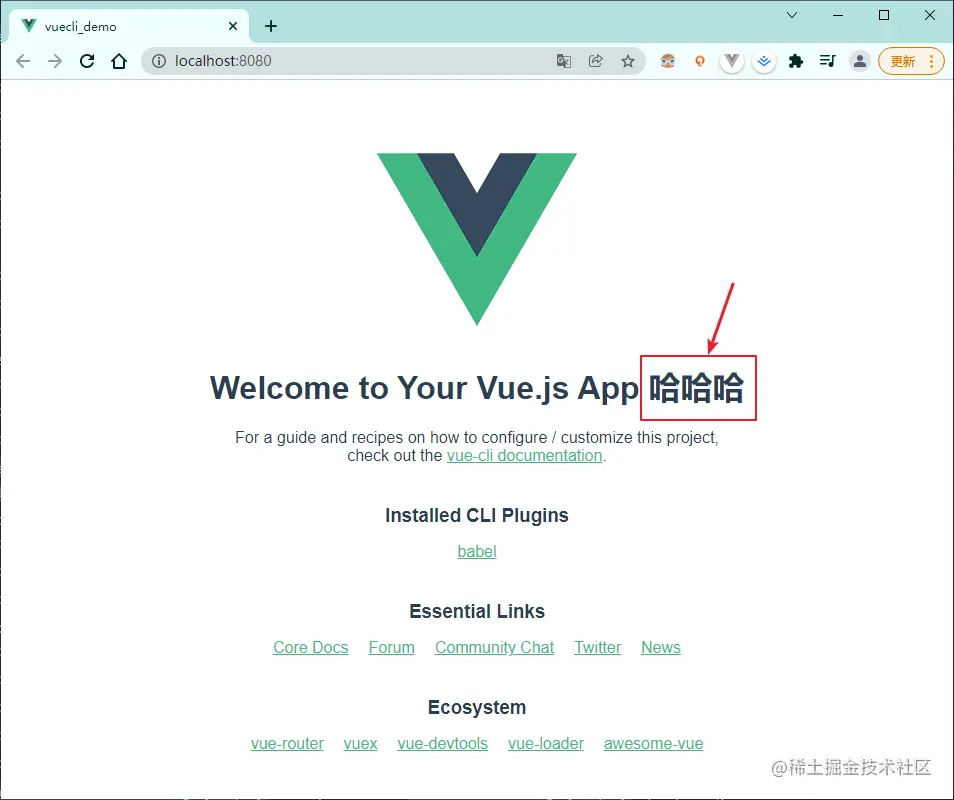This screenshot has height=800, width=954.
Task: Share this page icon in address bar
Action: [596, 61]
